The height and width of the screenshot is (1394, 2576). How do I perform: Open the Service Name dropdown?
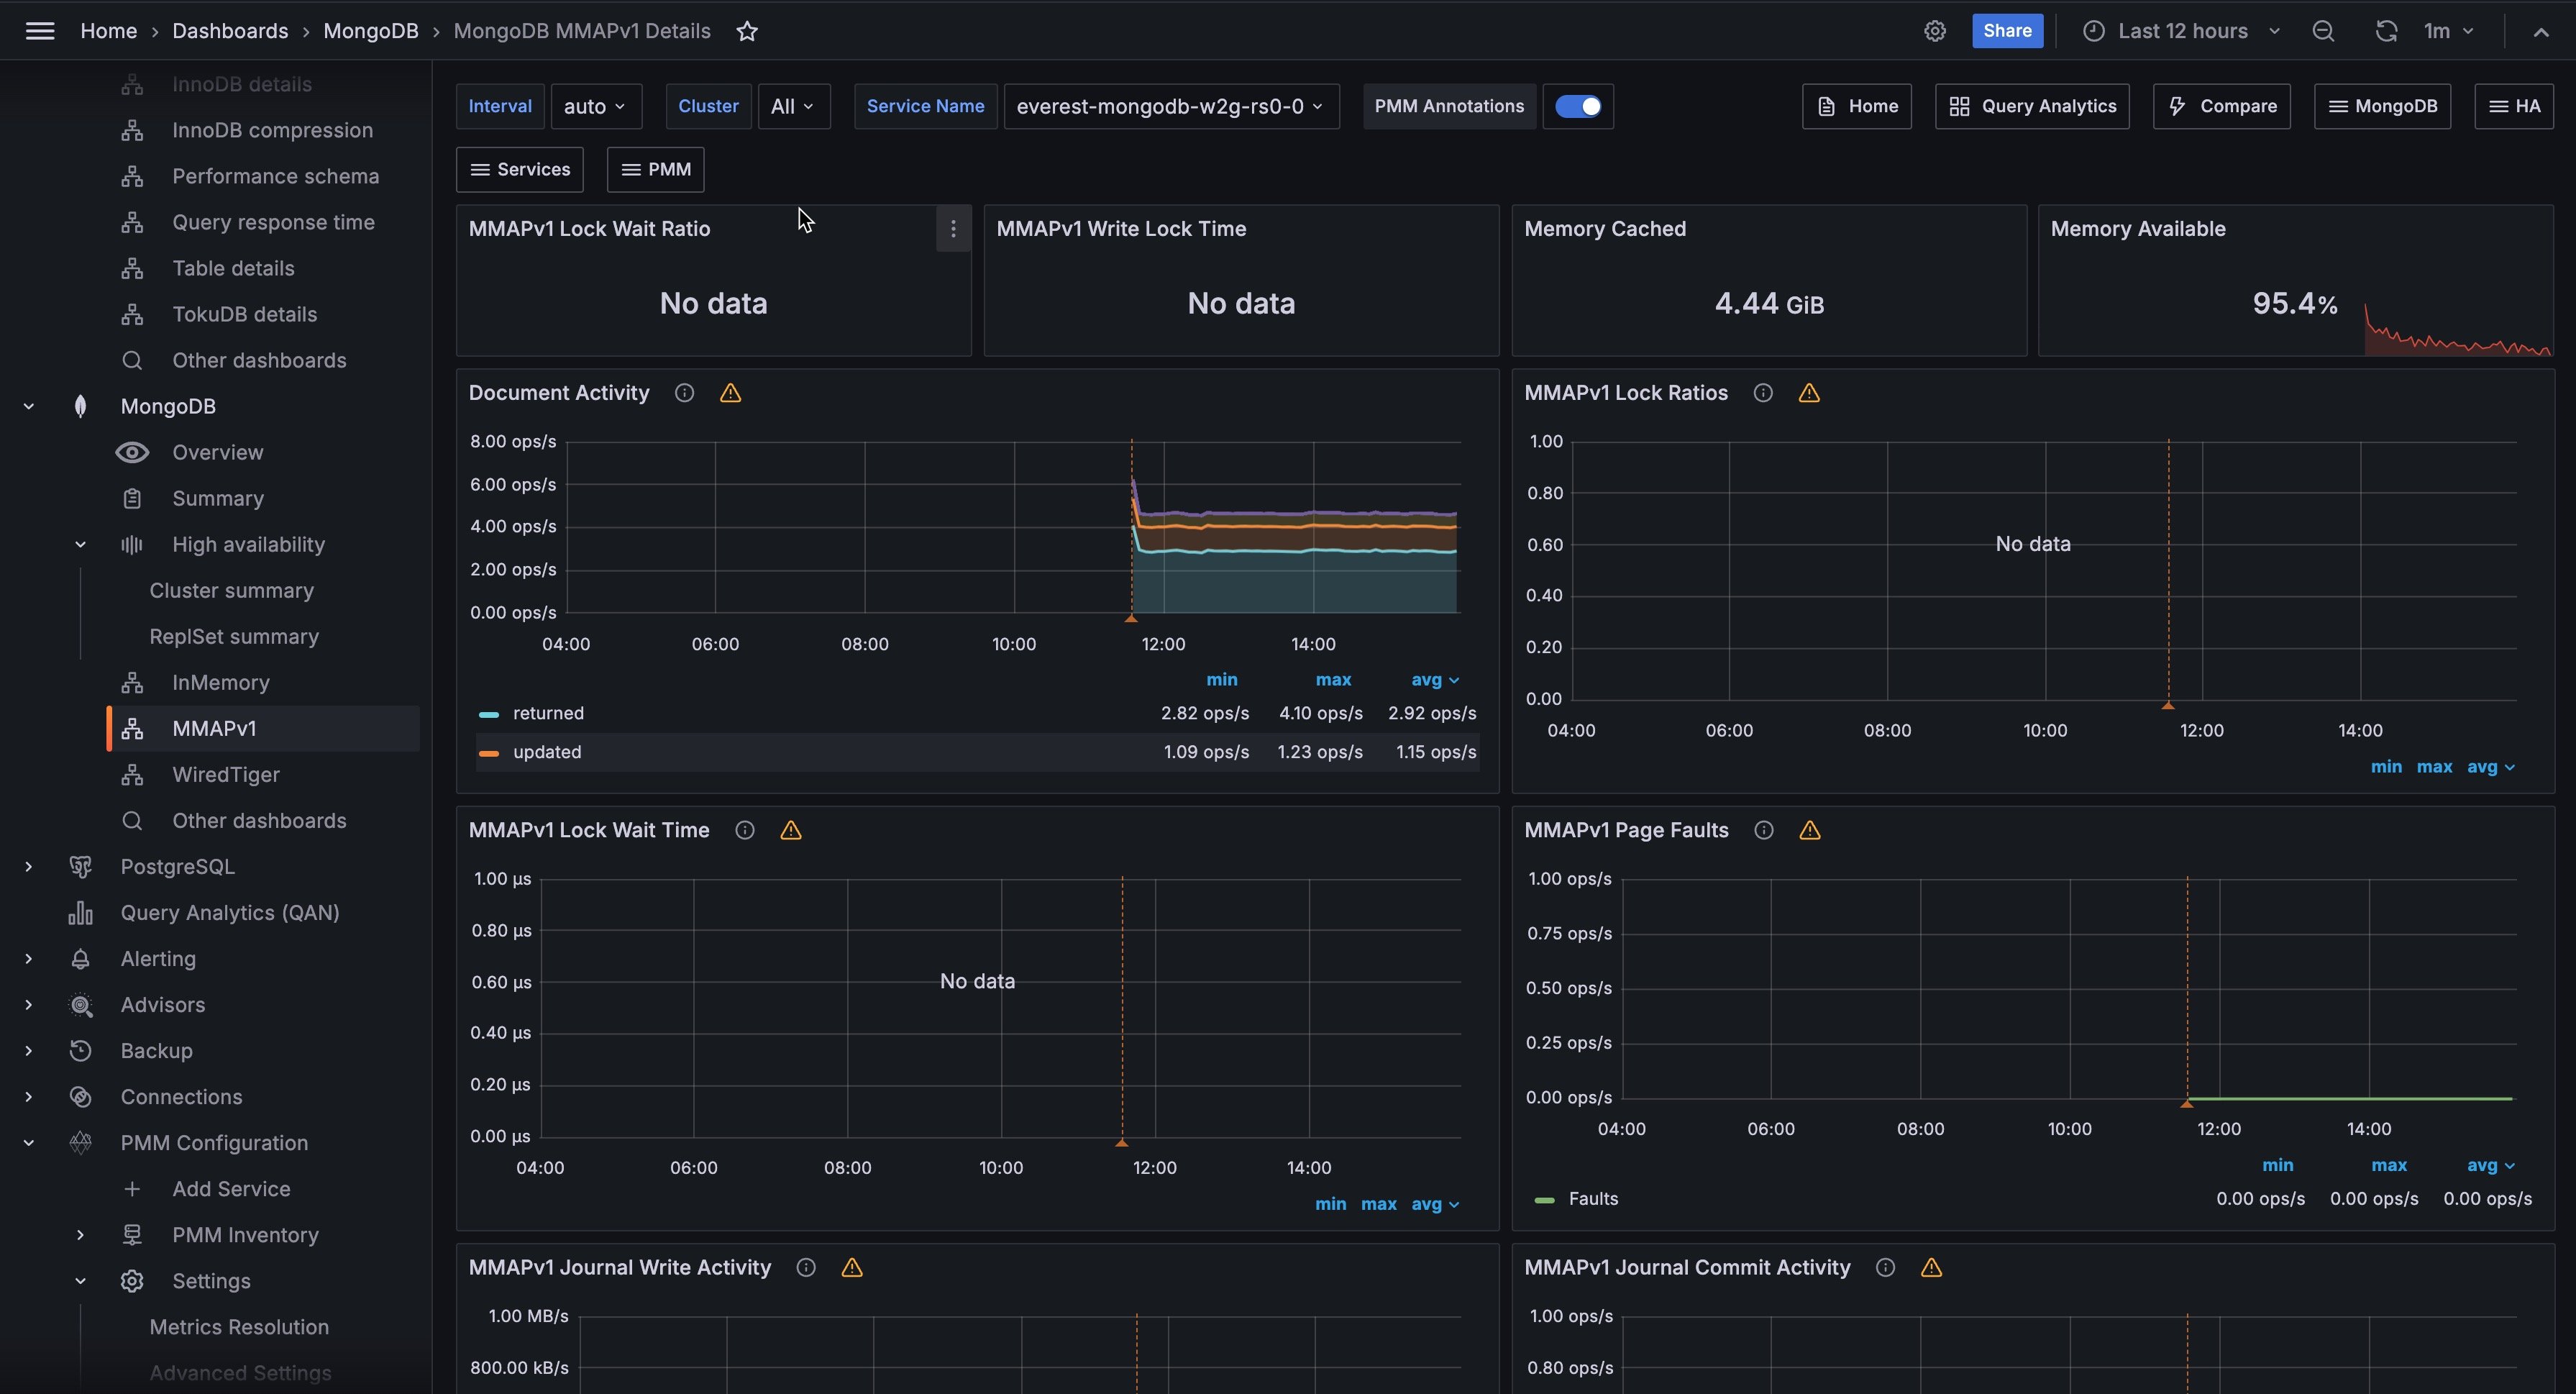click(x=1170, y=106)
